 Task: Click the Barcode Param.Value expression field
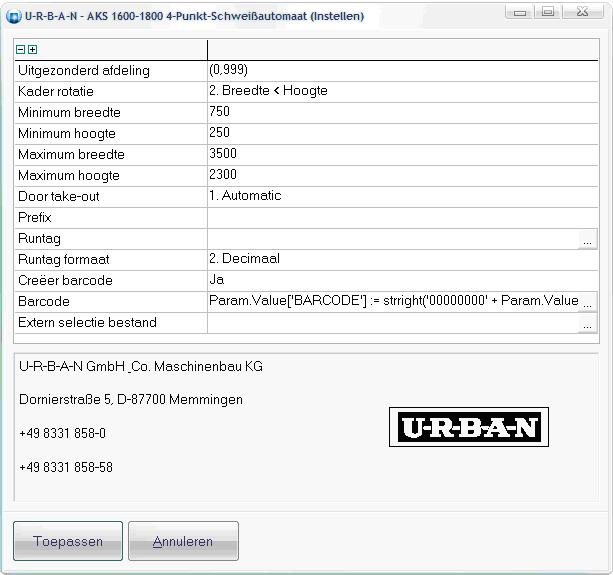coord(393,302)
